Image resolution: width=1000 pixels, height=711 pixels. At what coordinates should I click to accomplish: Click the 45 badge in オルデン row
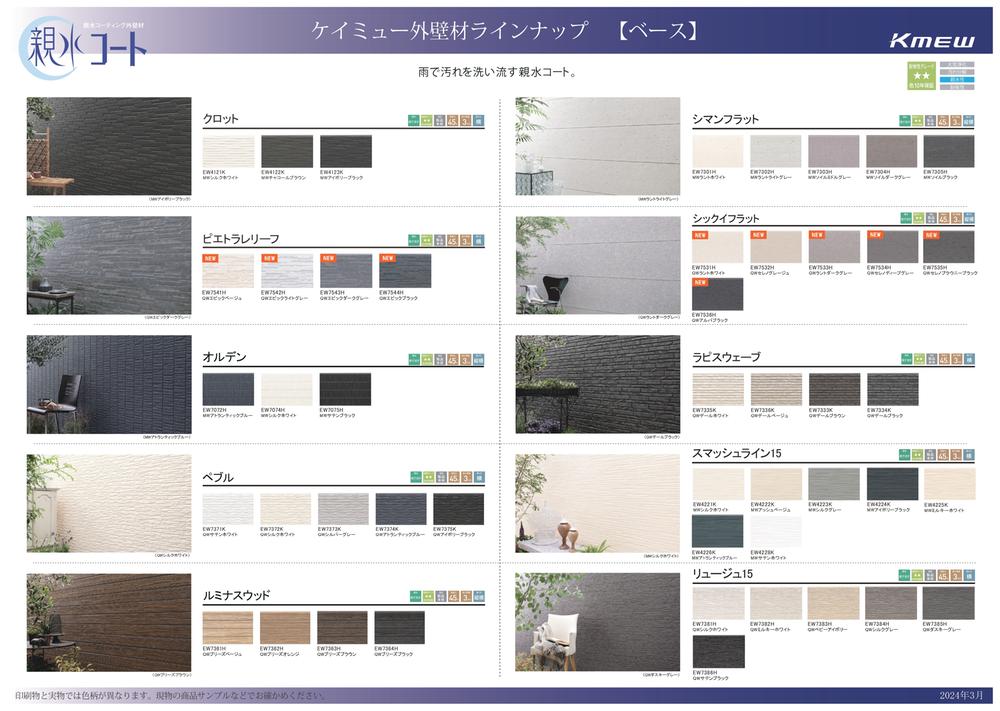[453, 359]
